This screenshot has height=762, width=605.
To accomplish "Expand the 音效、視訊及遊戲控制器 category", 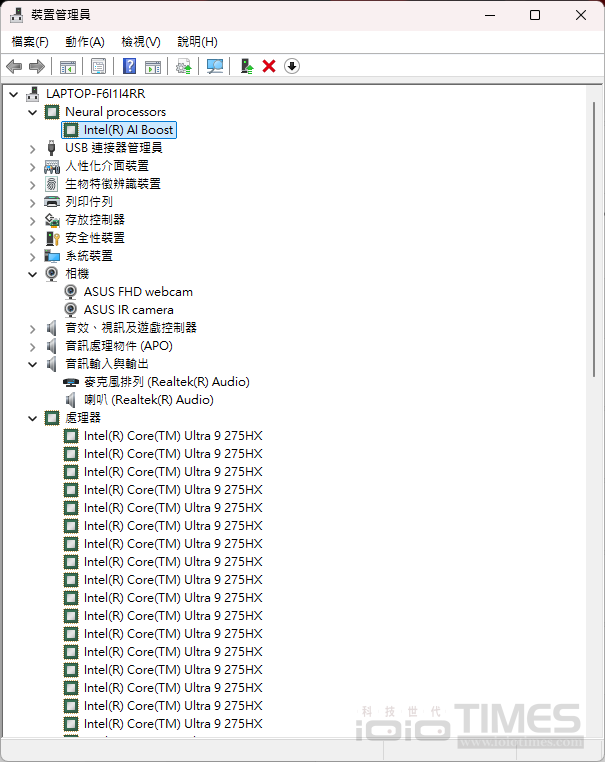I will (x=33, y=329).
